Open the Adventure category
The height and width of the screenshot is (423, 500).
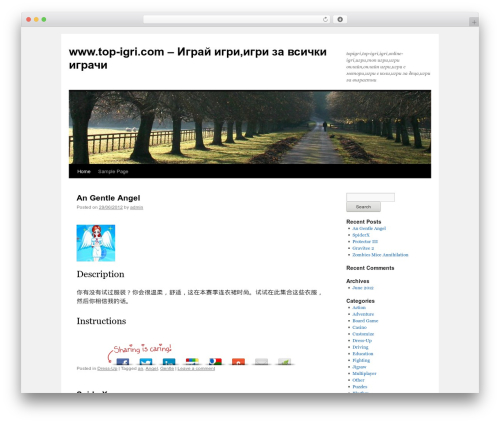click(363, 314)
